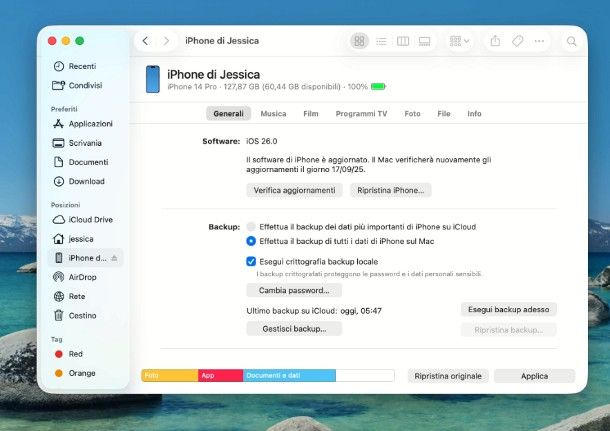Click the battery indicator icon
610x431 pixels.
[378, 86]
